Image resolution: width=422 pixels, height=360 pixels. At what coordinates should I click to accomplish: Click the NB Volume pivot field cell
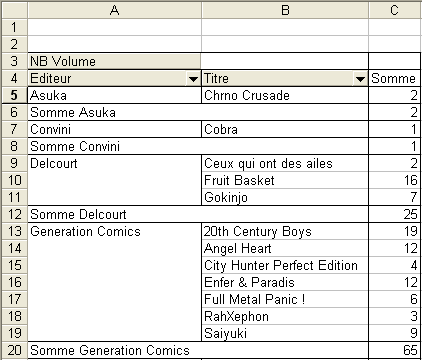(x=114, y=61)
